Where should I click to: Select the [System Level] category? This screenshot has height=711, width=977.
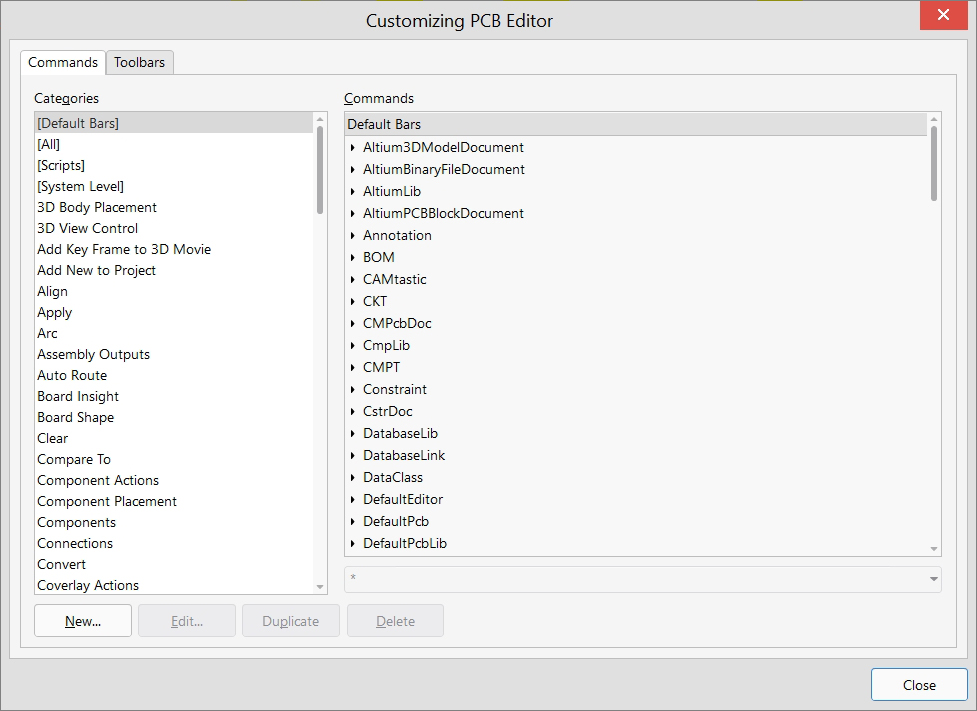(x=174, y=186)
